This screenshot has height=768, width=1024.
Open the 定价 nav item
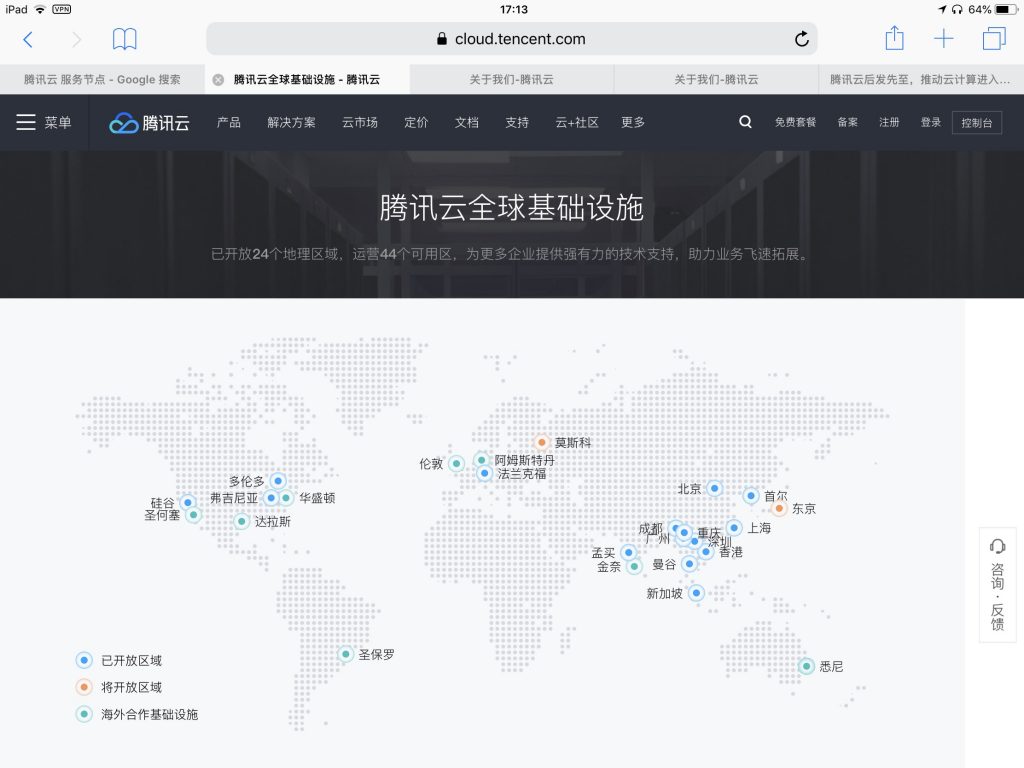click(x=416, y=122)
